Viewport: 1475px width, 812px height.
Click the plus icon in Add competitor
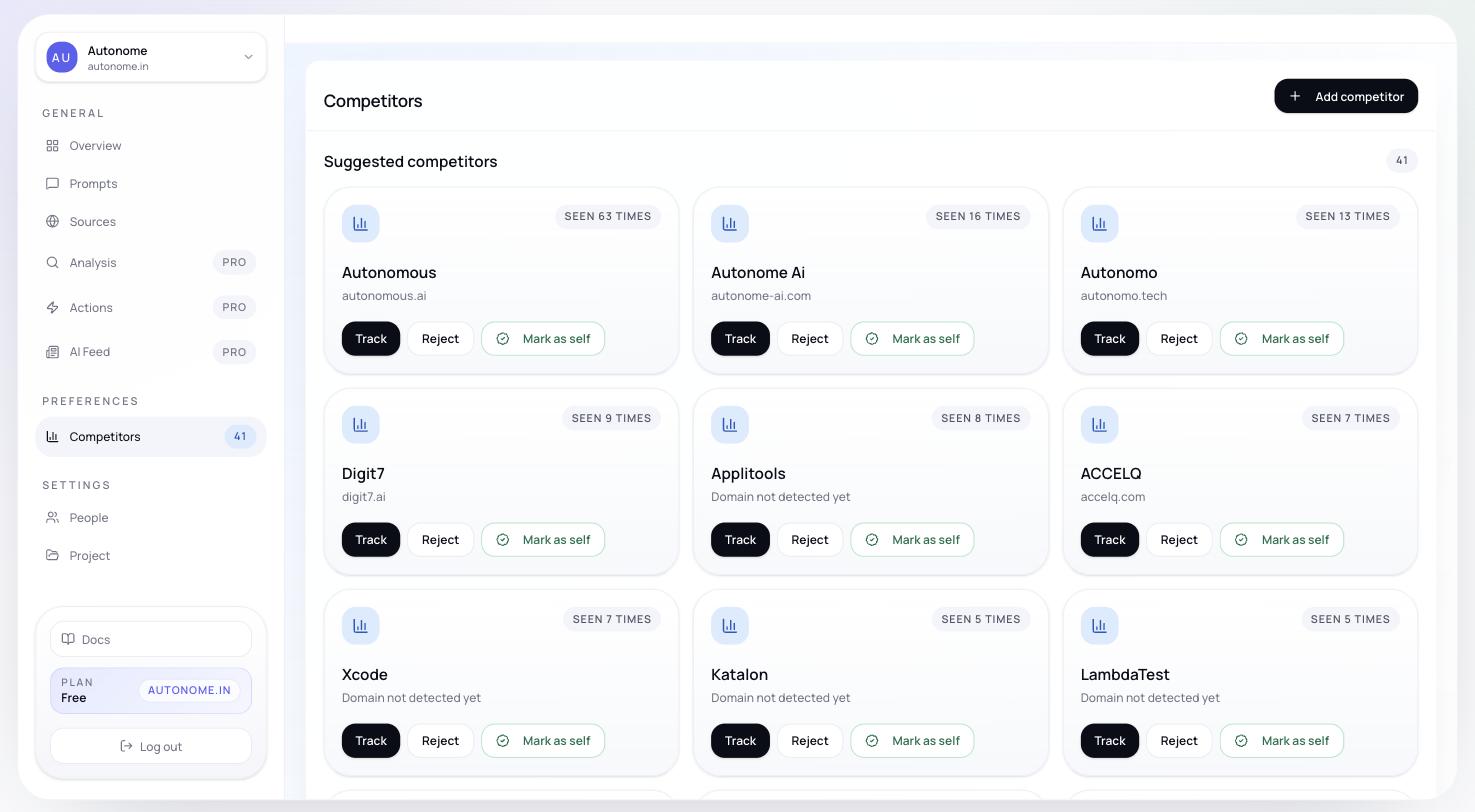pyautogui.click(x=1295, y=96)
